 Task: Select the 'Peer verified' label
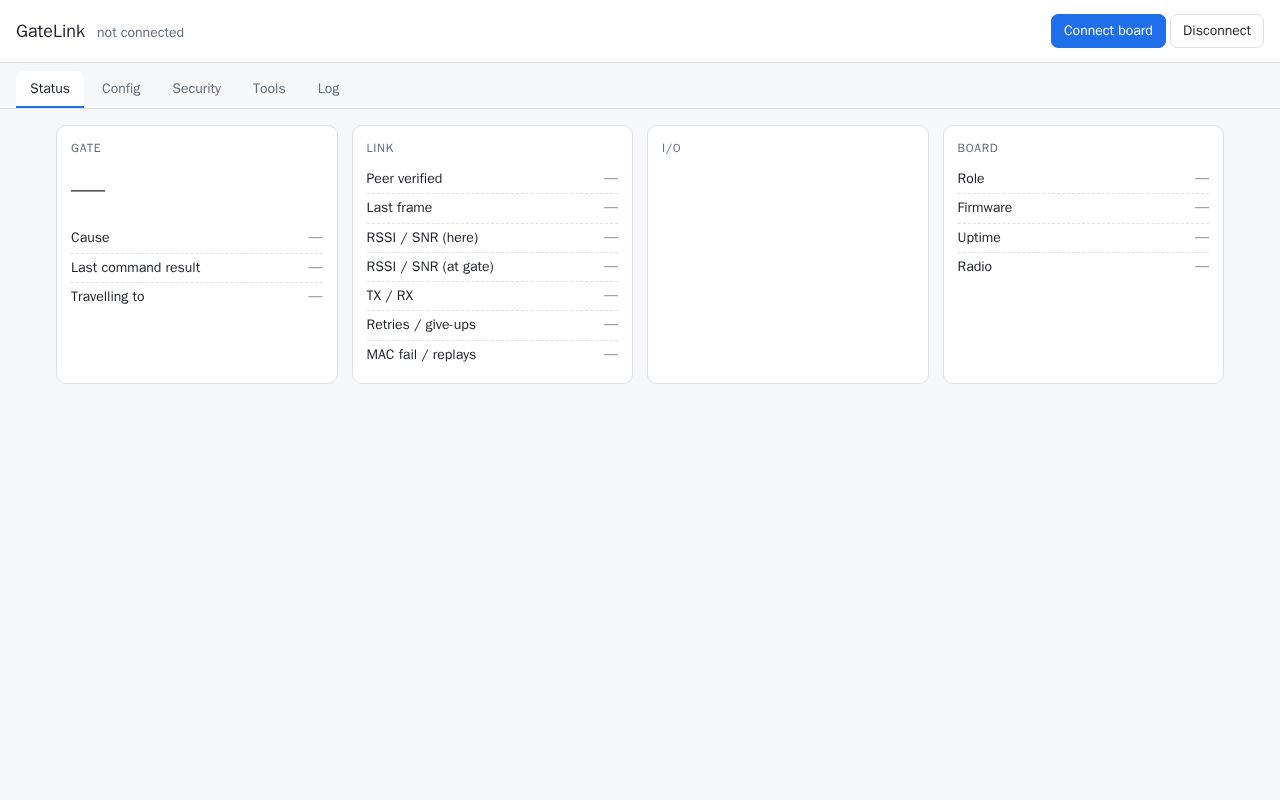coord(404,179)
